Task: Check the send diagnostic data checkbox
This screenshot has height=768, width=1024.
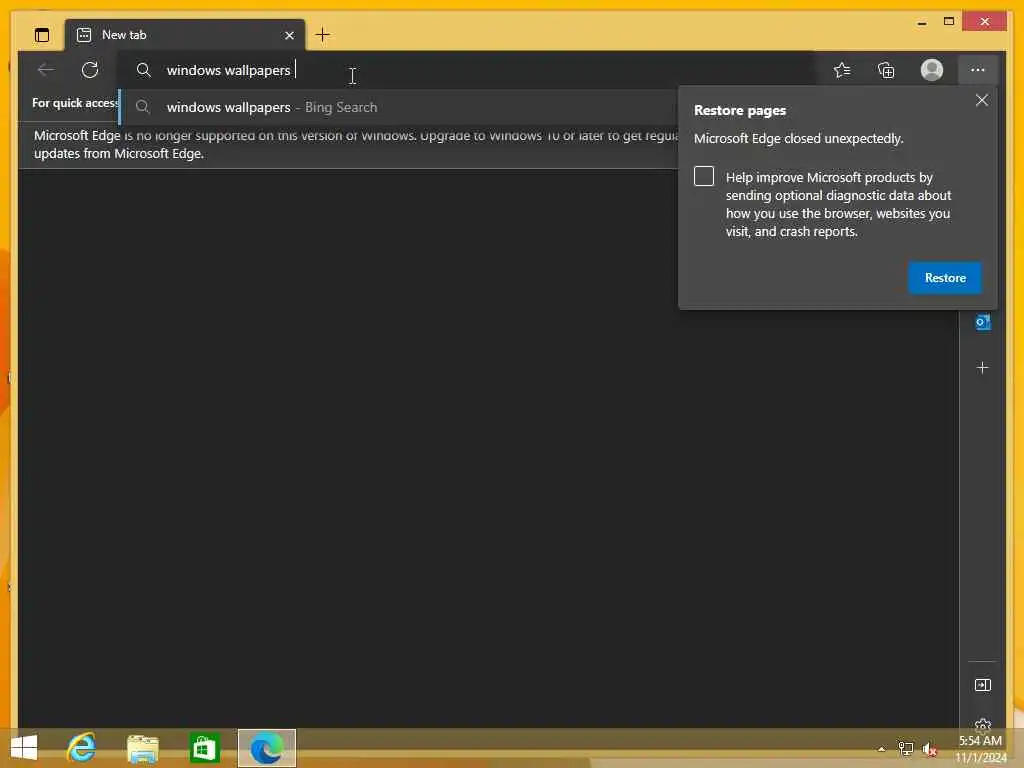Action: pyautogui.click(x=704, y=176)
